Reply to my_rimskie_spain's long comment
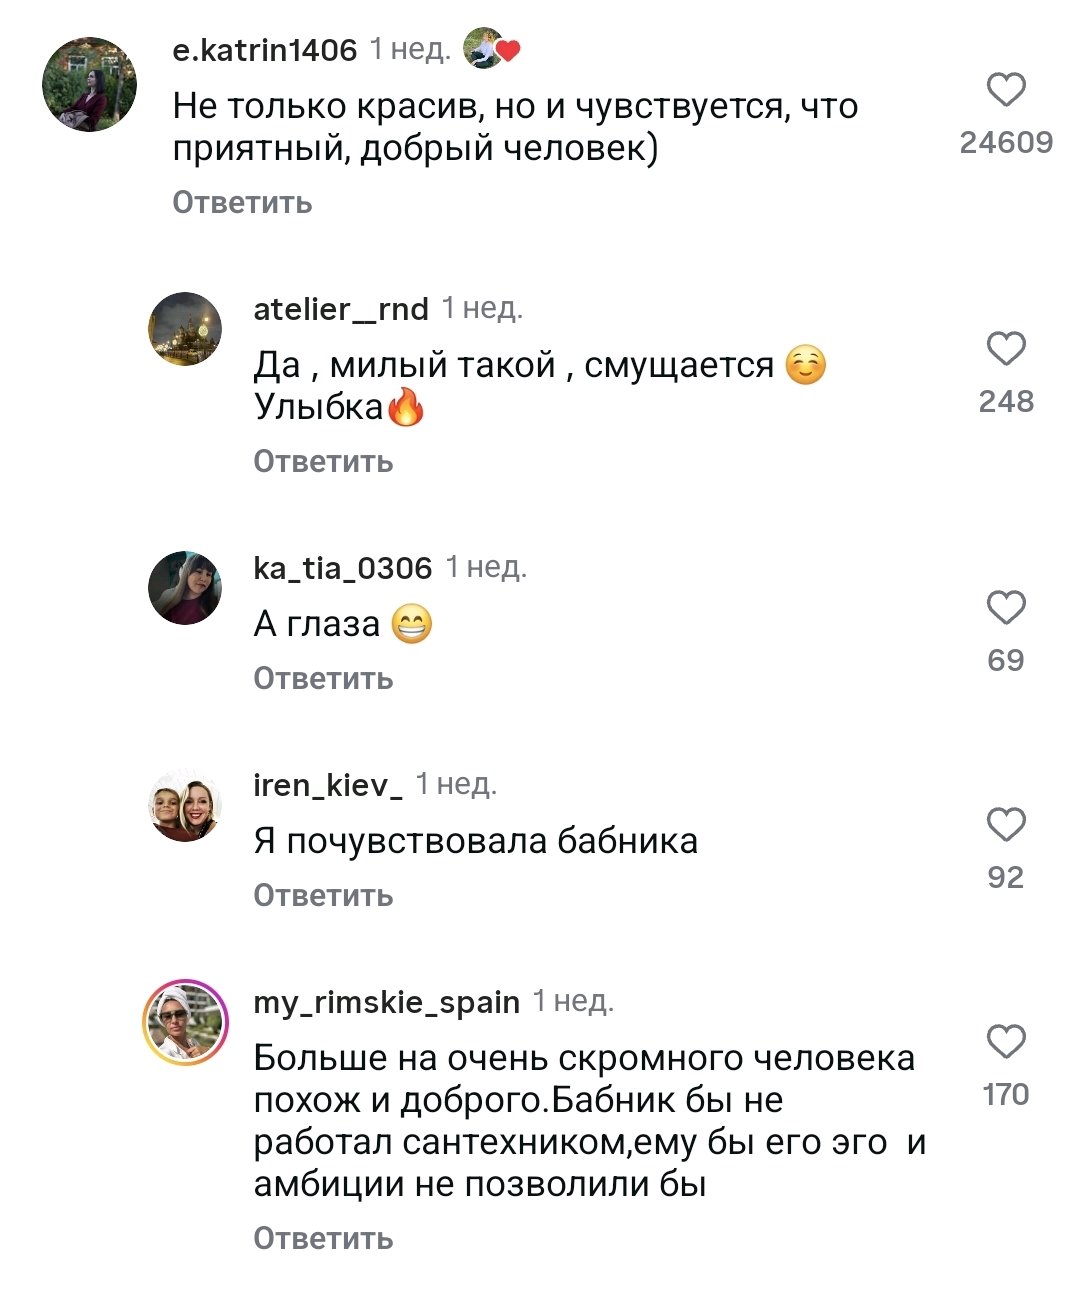 [x=323, y=1239]
